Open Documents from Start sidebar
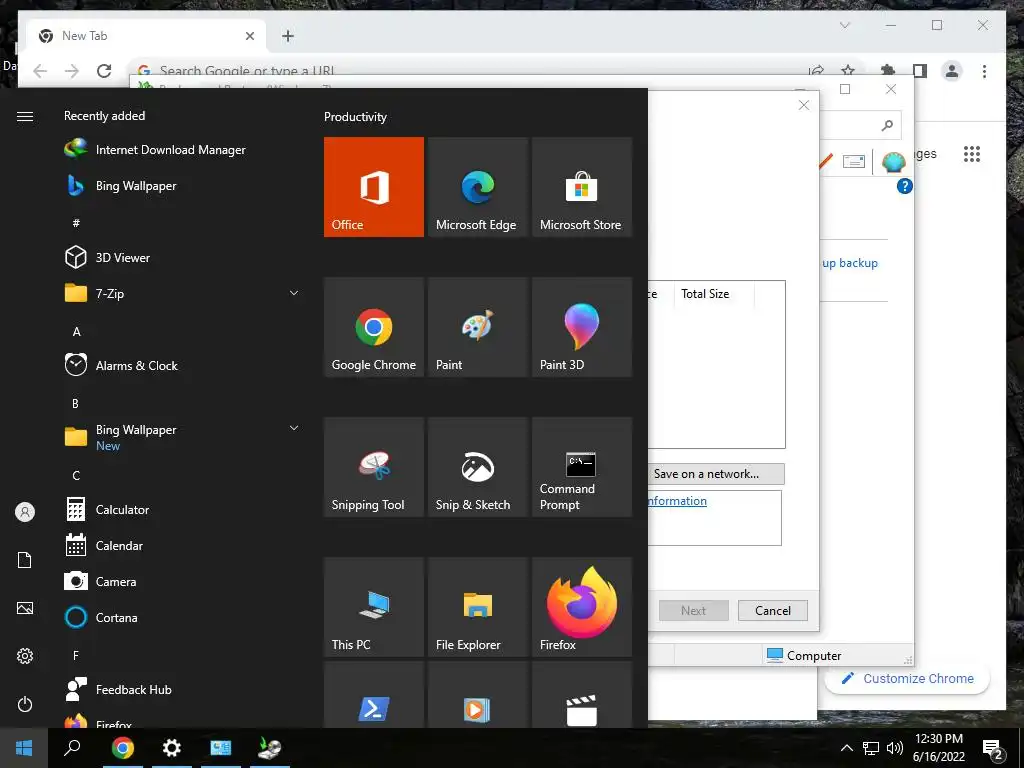Viewport: 1024px width, 768px height. tap(25, 560)
